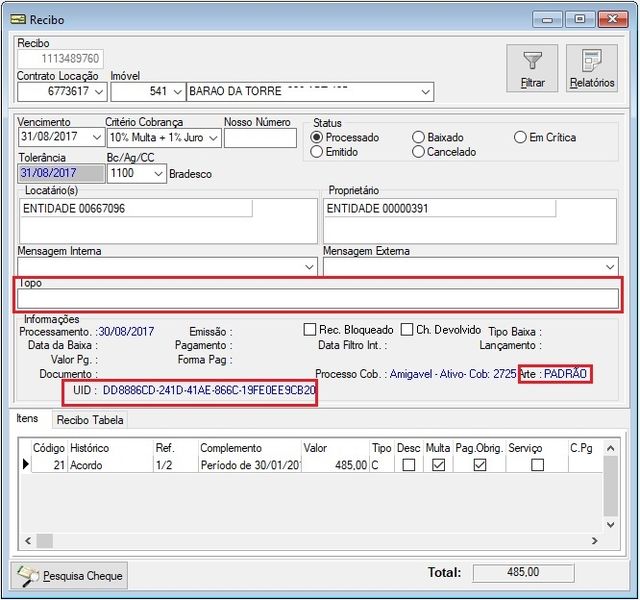Switch to the Recibo Tabela tab
Image resolution: width=640 pixels, height=600 pixels.
coord(89,420)
